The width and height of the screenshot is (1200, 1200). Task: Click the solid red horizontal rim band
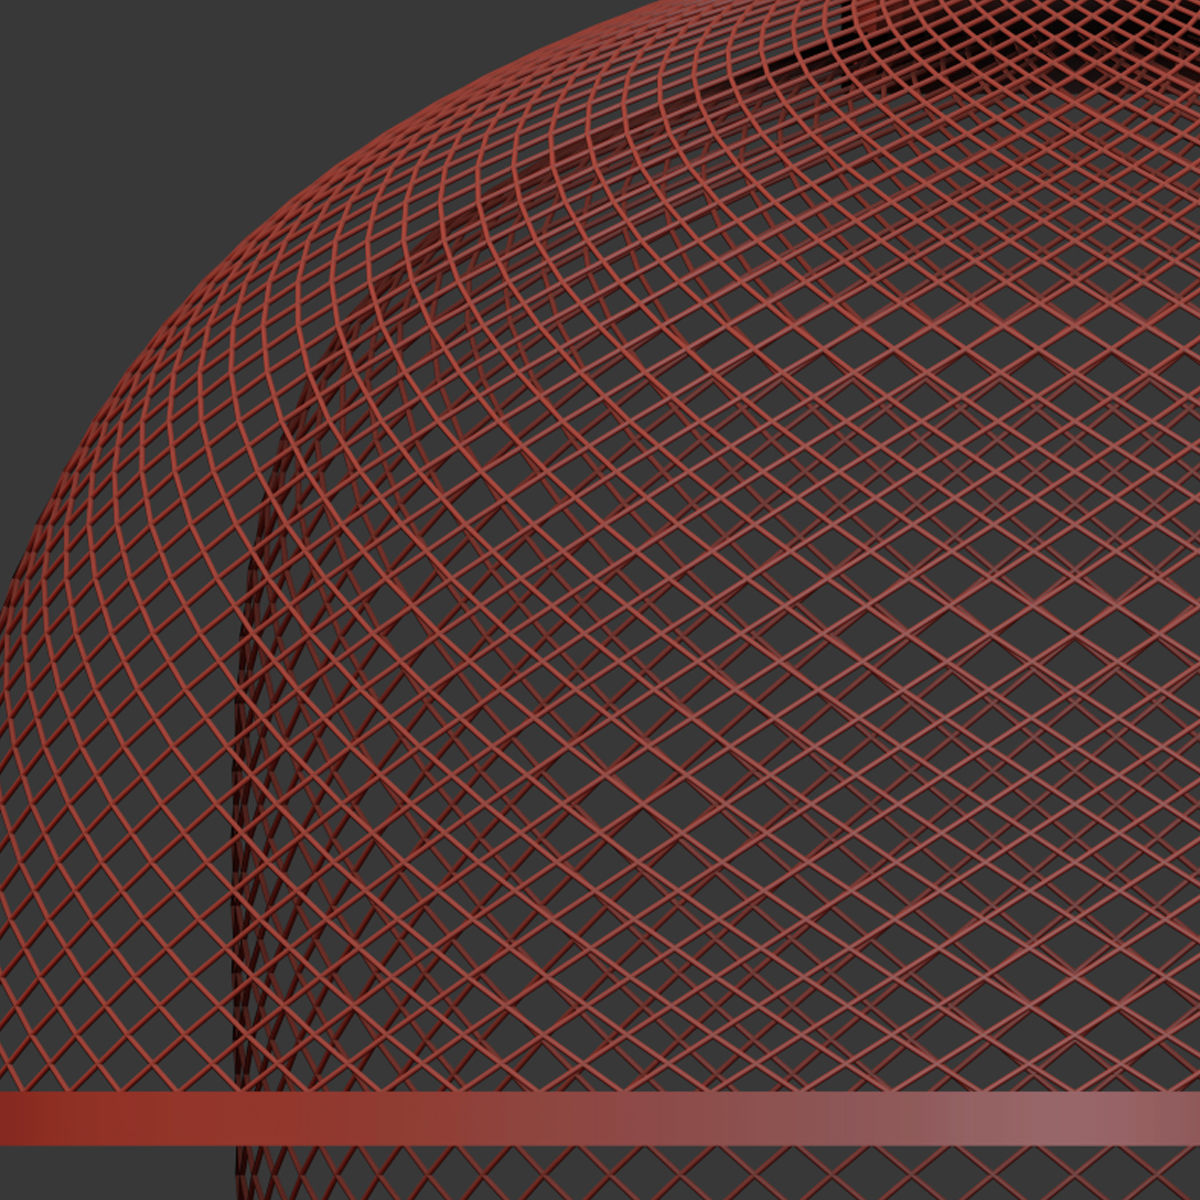[600, 1118]
